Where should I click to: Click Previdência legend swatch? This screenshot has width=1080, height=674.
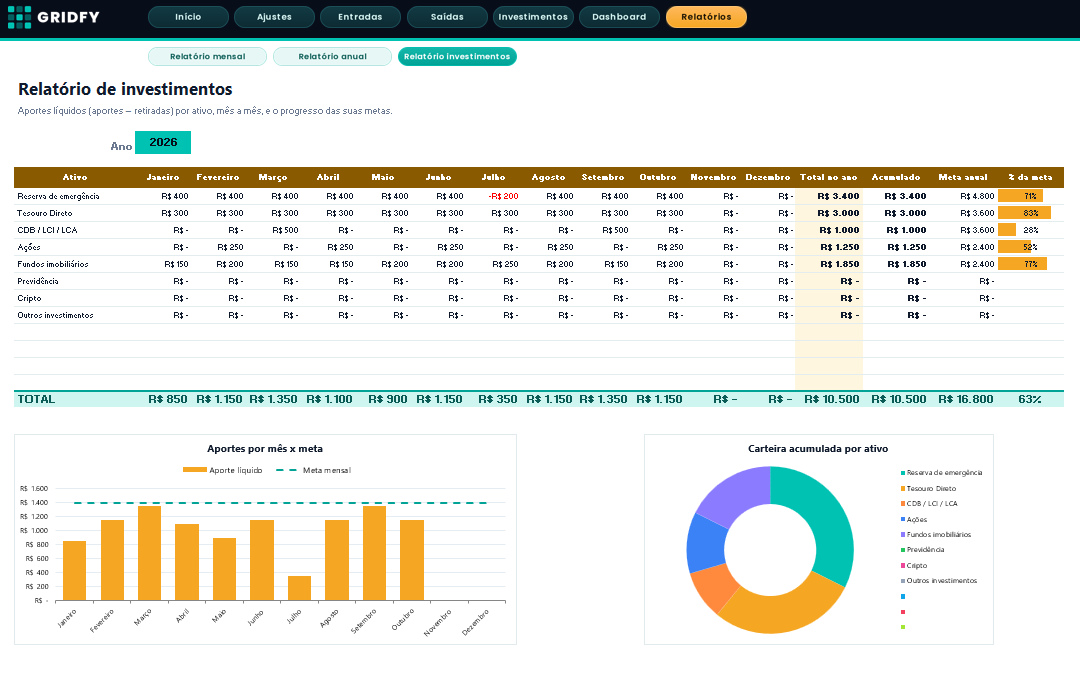tap(903, 550)
